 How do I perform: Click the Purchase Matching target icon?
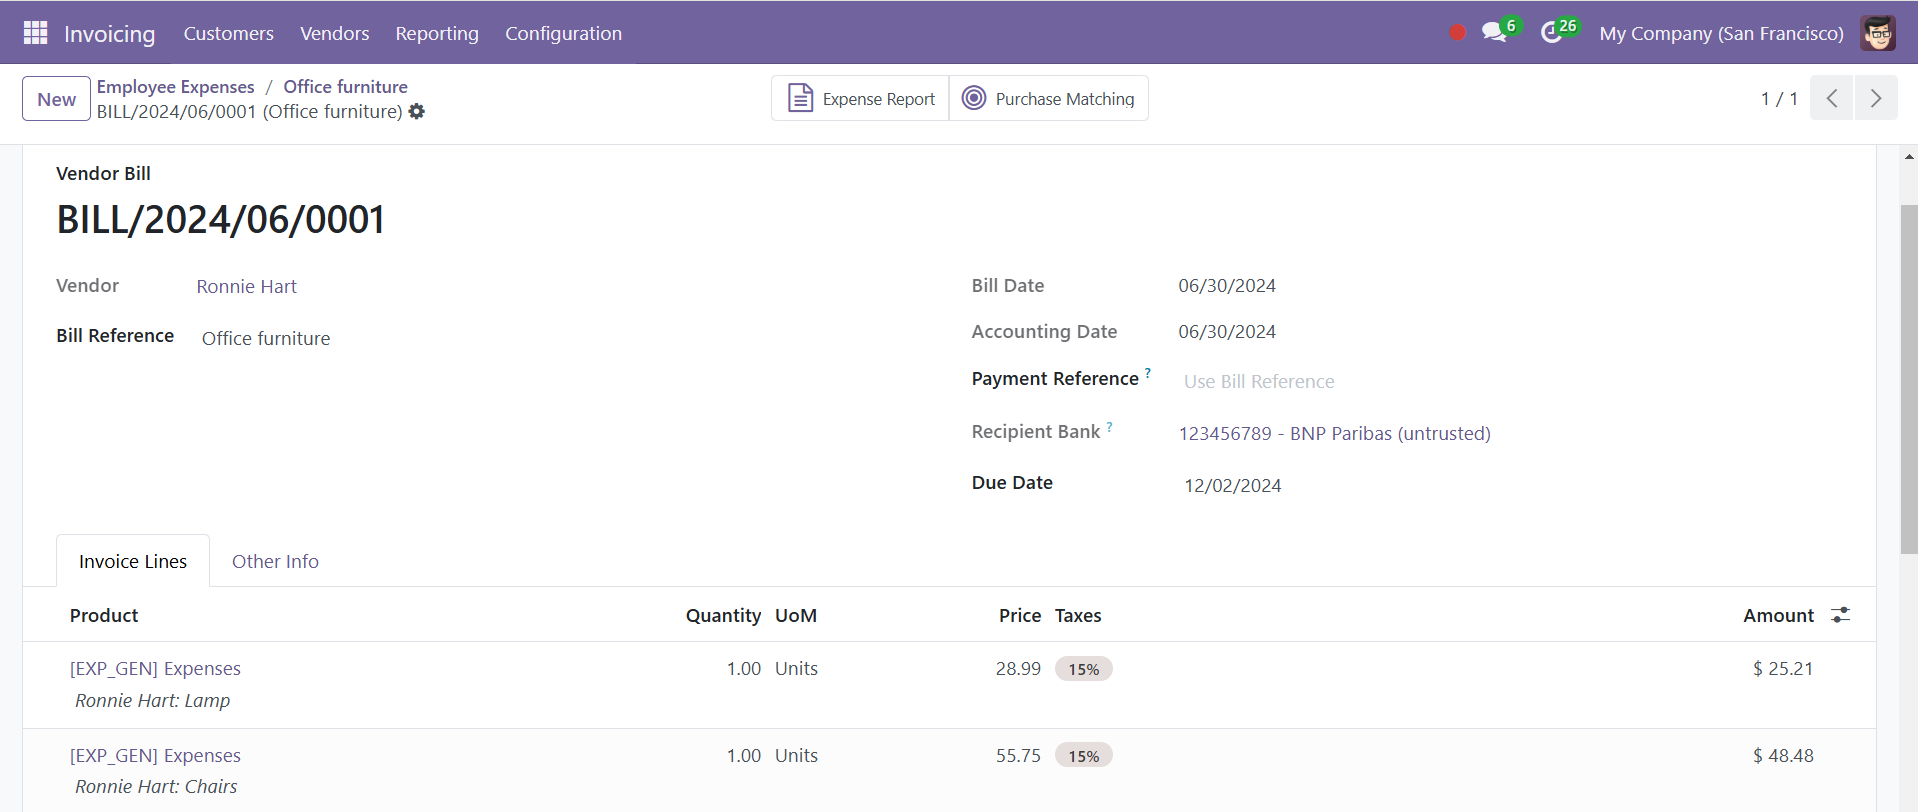tap(973, 98)
